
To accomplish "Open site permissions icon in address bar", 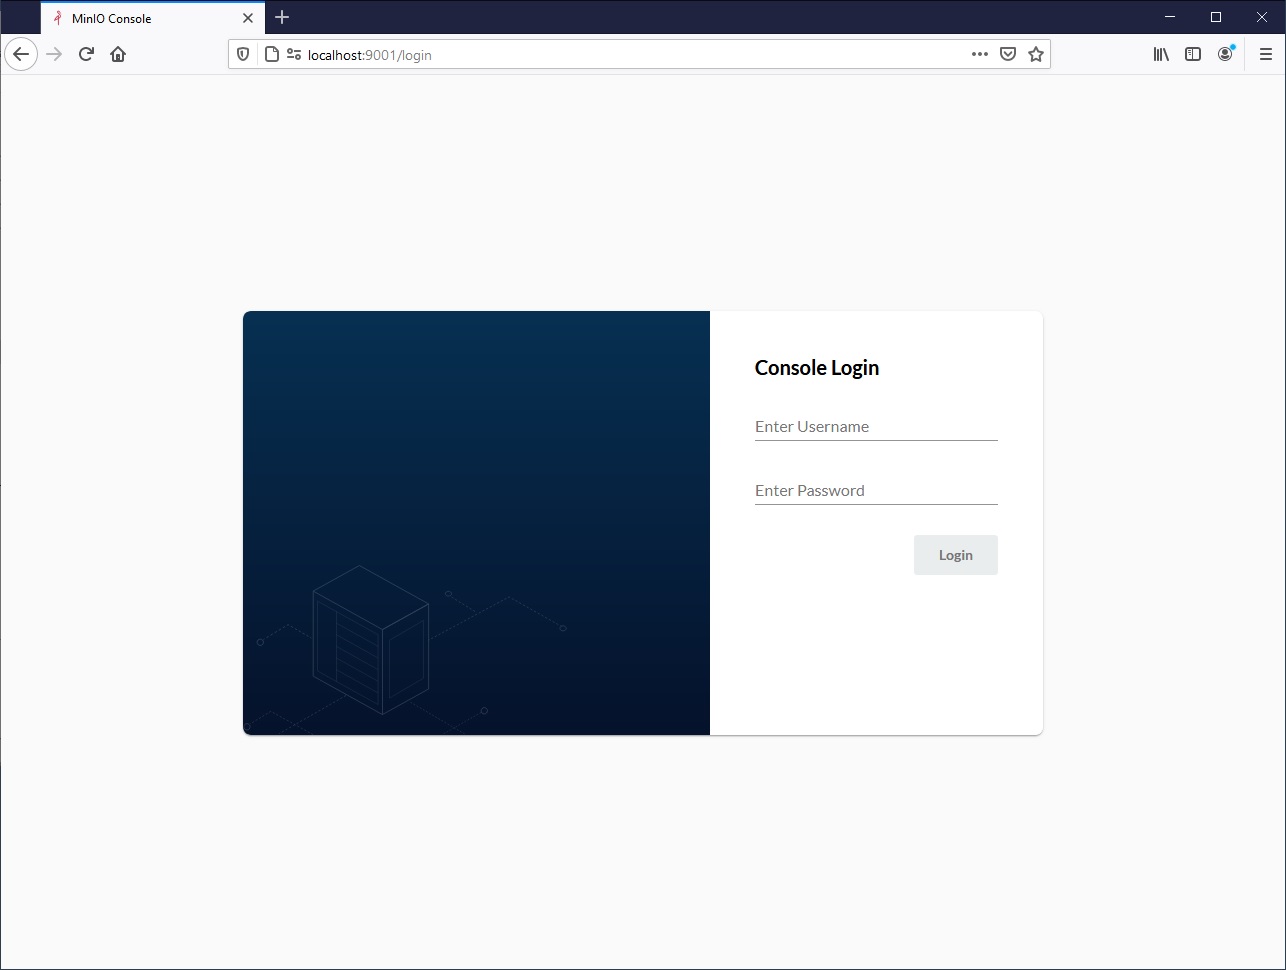I will click(x=294, y=54).
